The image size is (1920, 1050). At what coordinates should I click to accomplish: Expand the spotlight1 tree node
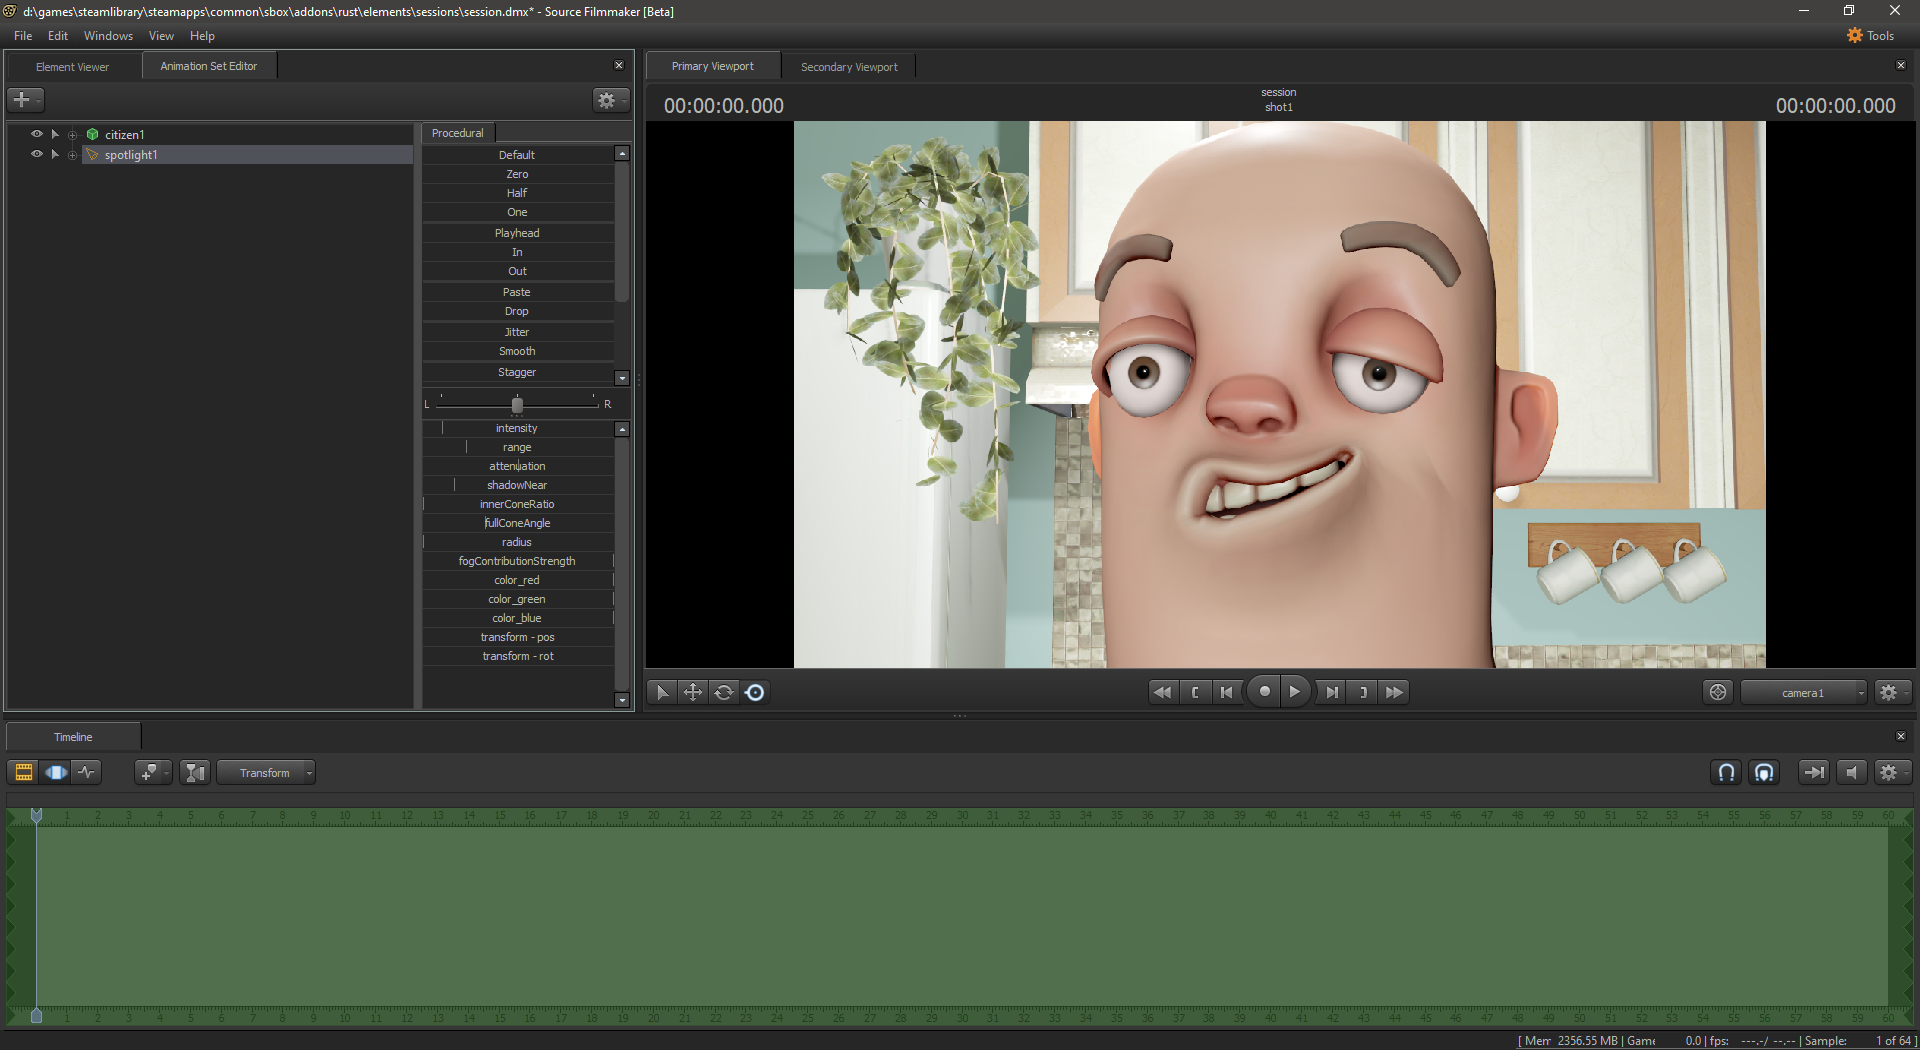pyautogui.click(x=72, y=155)
